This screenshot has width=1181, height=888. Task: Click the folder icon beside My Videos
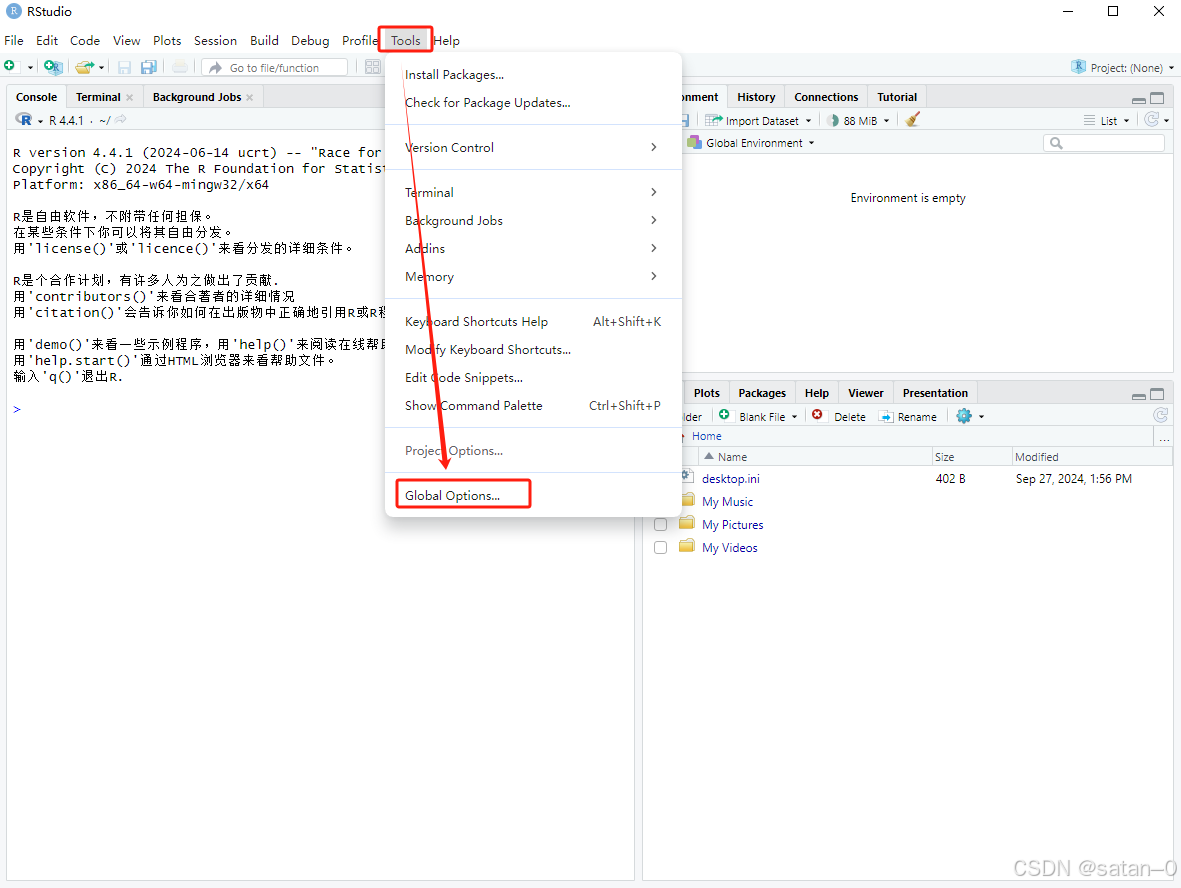coord(686,546)
